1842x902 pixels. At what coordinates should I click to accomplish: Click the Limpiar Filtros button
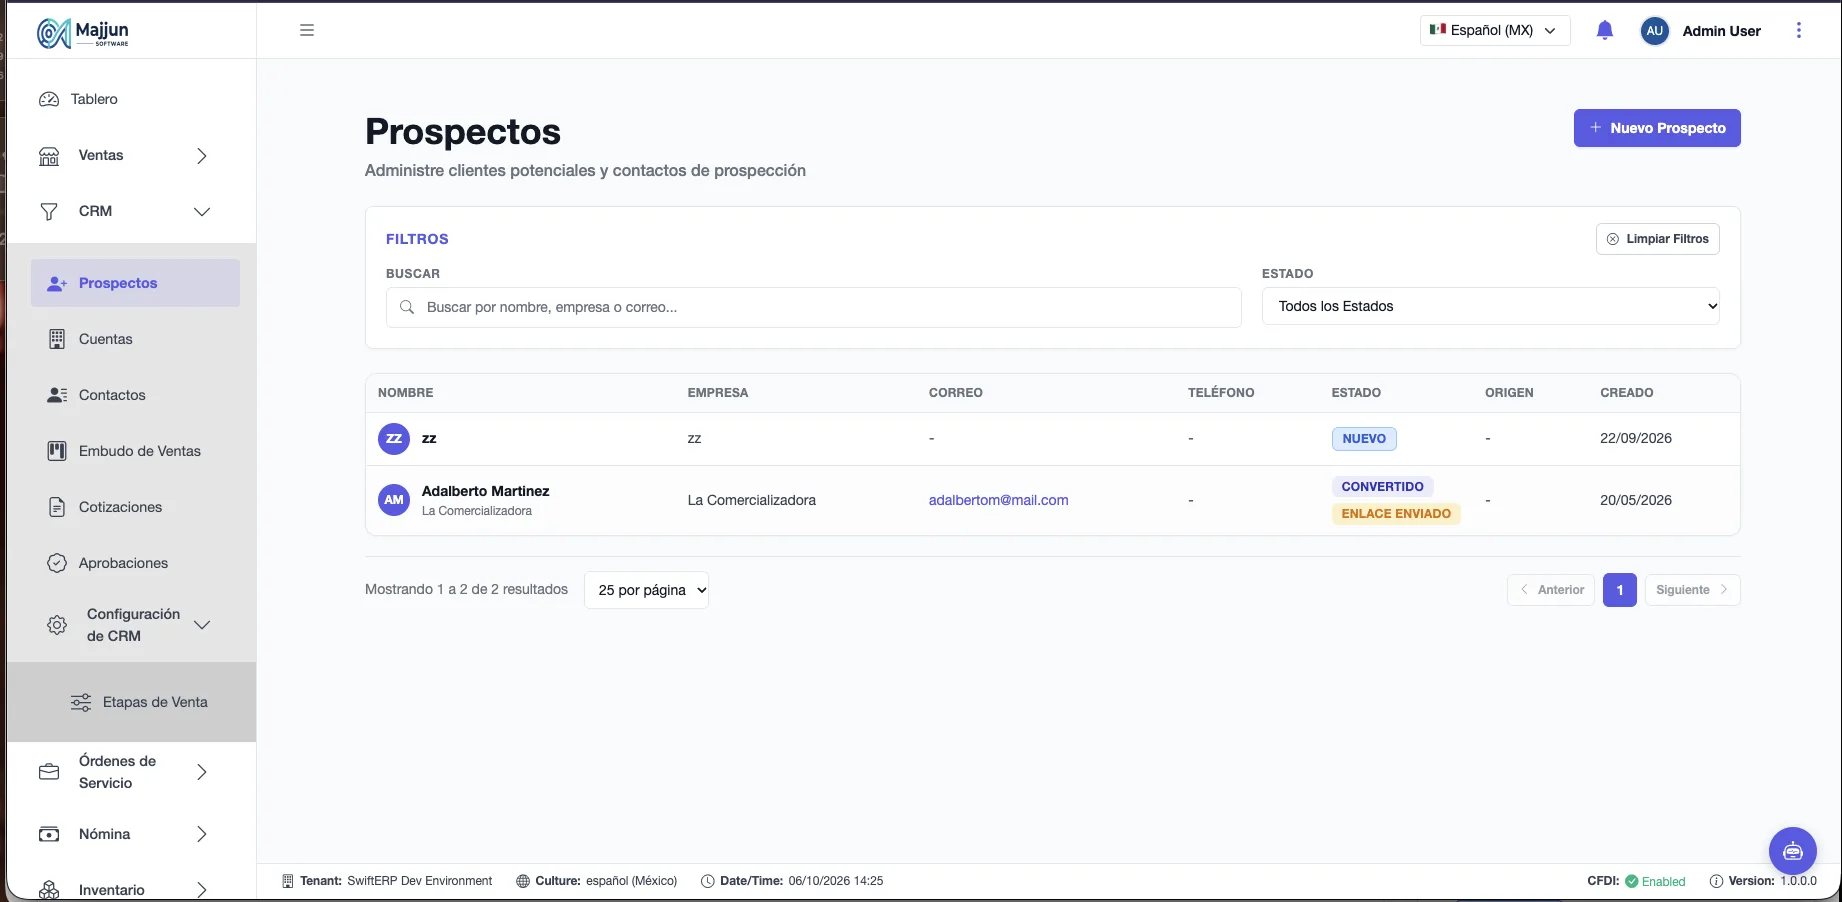pyautogui.click(x=1658, y=239)
